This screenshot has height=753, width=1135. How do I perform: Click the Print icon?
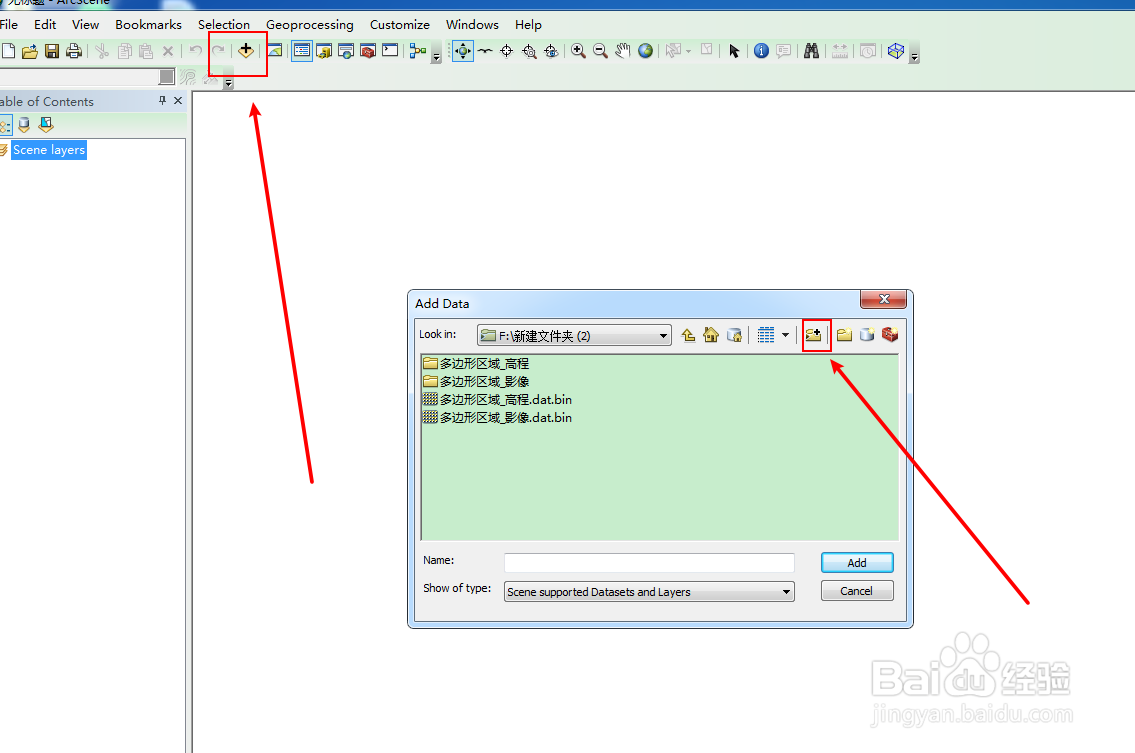point(73,51)
